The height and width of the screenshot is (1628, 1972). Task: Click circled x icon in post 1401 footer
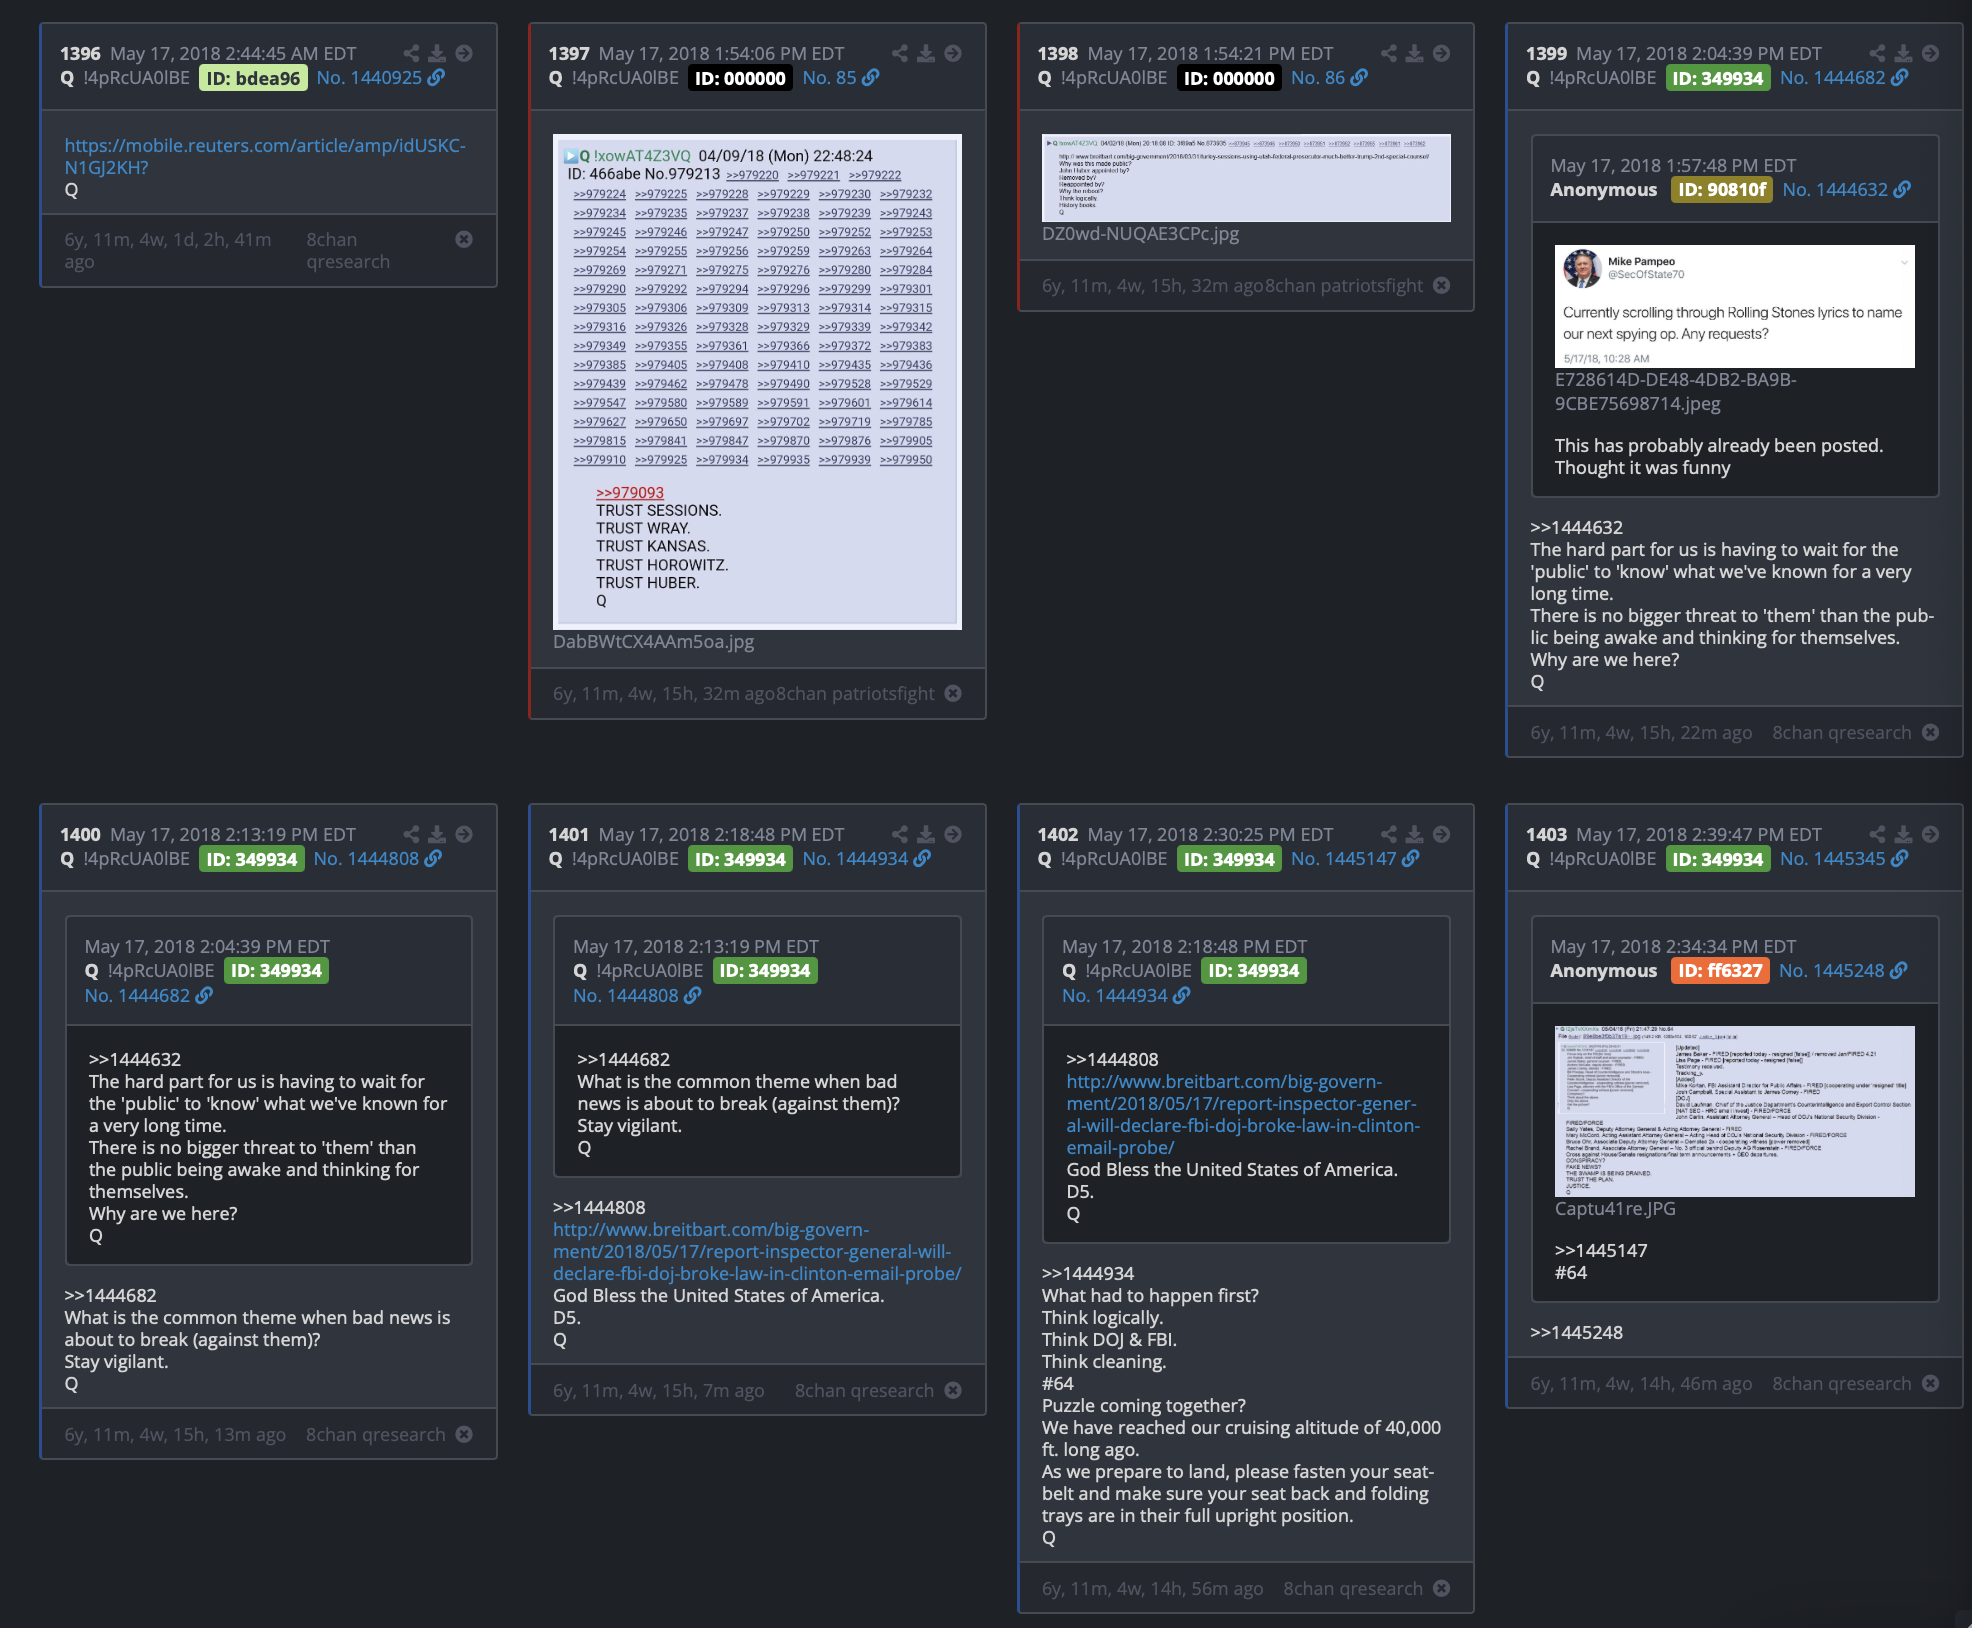(x=953, y=1391)
